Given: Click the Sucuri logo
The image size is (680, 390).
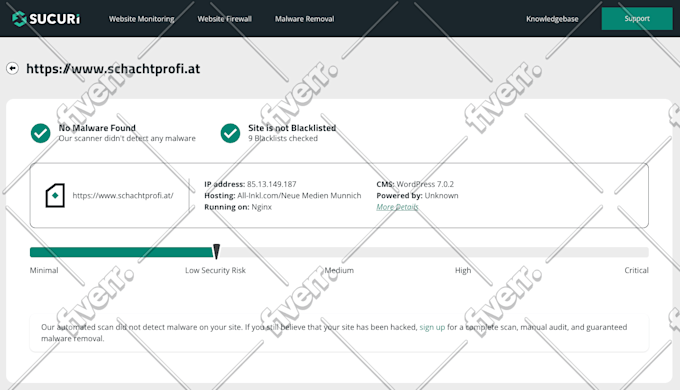Looking at the screenshot, I should point(46,19).
